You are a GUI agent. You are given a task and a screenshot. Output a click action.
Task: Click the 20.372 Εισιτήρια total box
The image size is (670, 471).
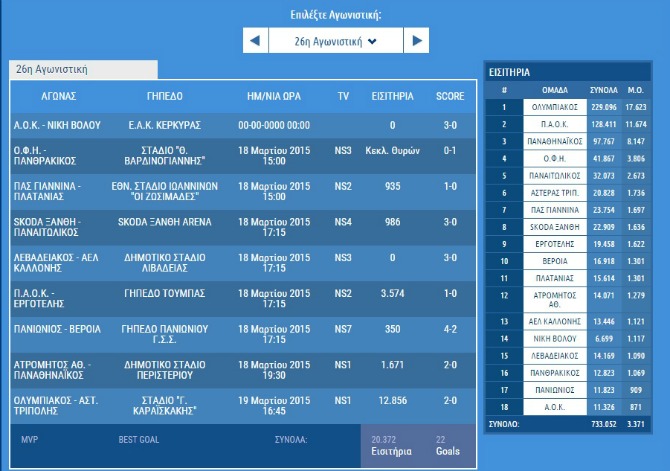pyautogui.click(x=391, y=445)
